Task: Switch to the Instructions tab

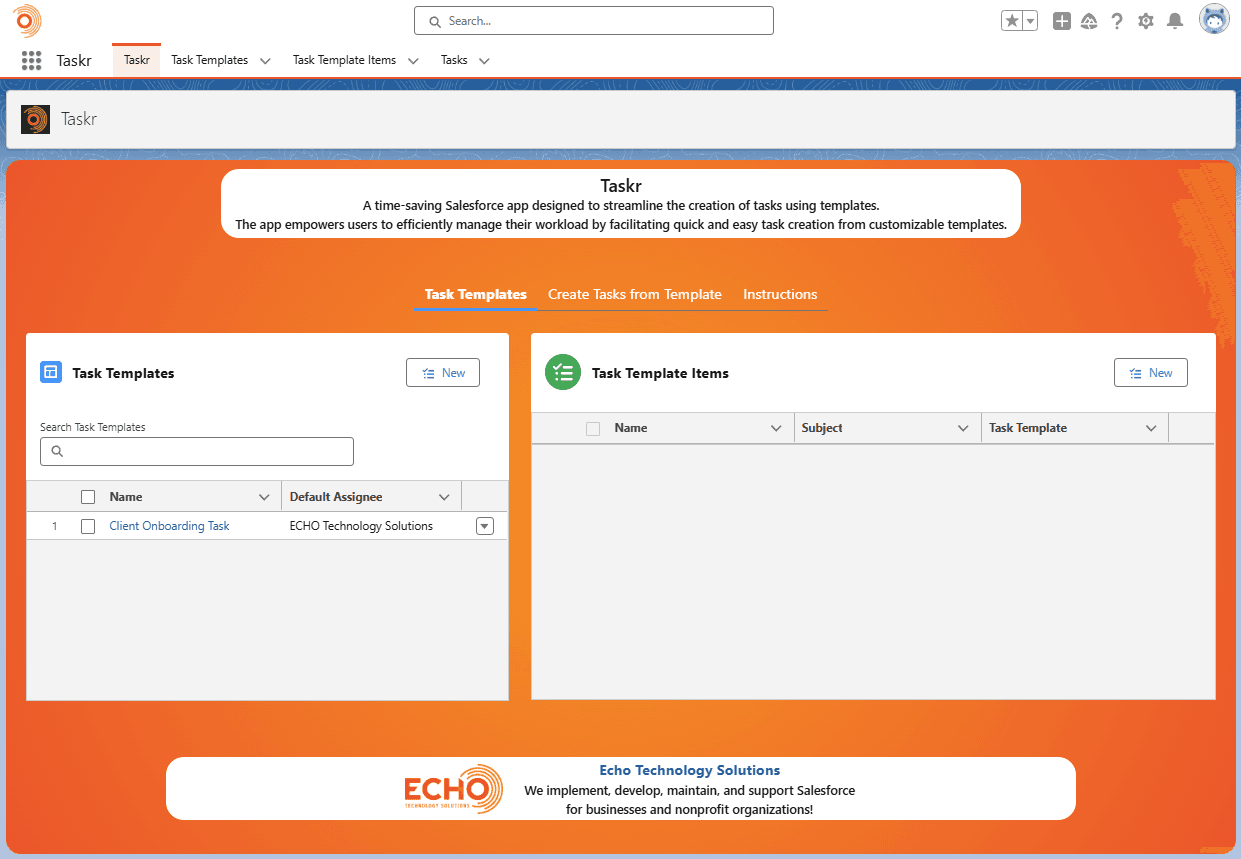Action: (x=780, y=294)
